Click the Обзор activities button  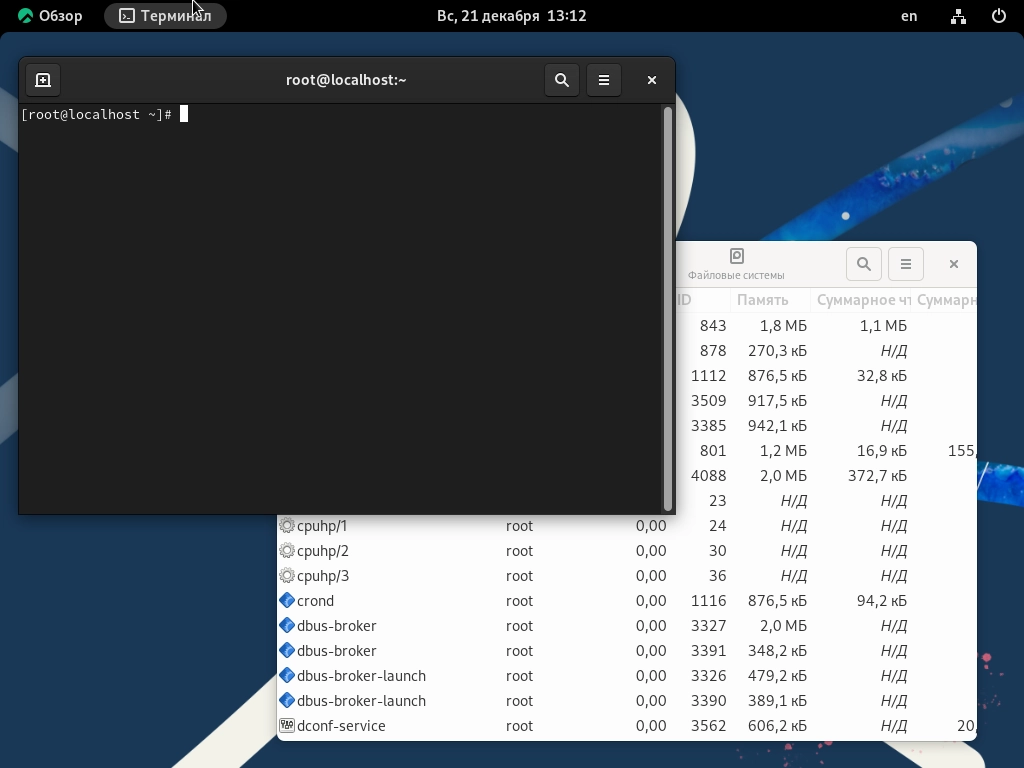50,16
